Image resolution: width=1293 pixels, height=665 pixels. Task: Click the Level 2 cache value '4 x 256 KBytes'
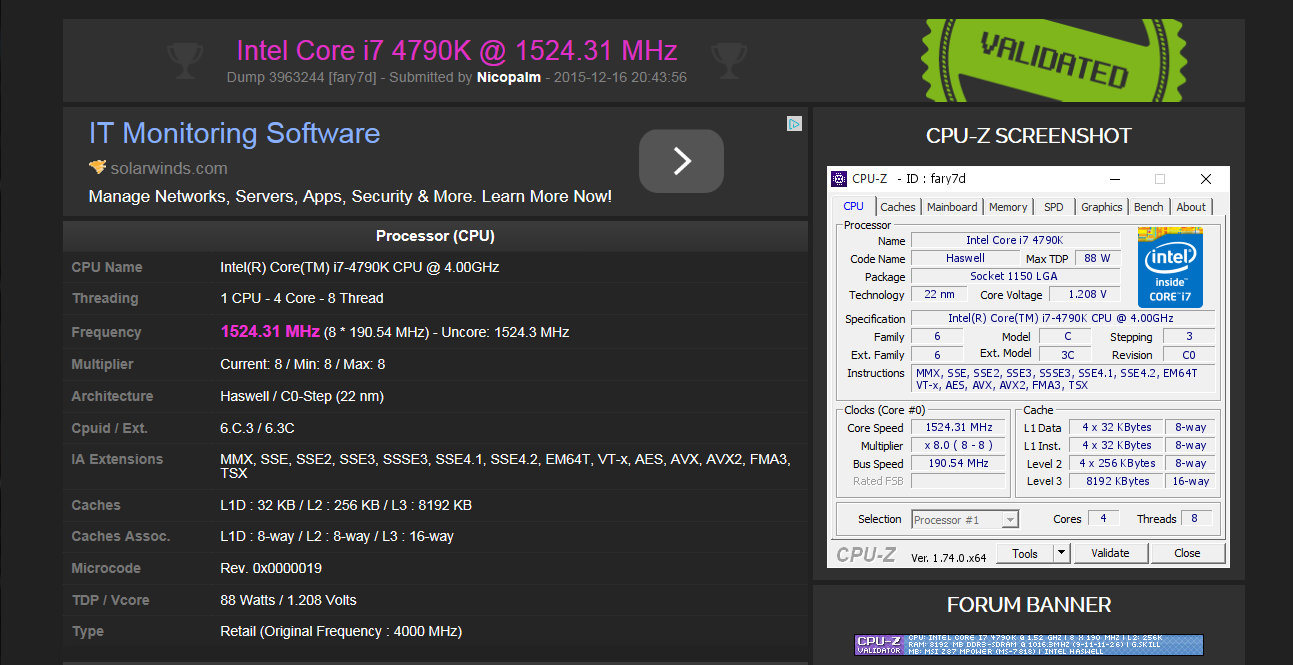1117,463
